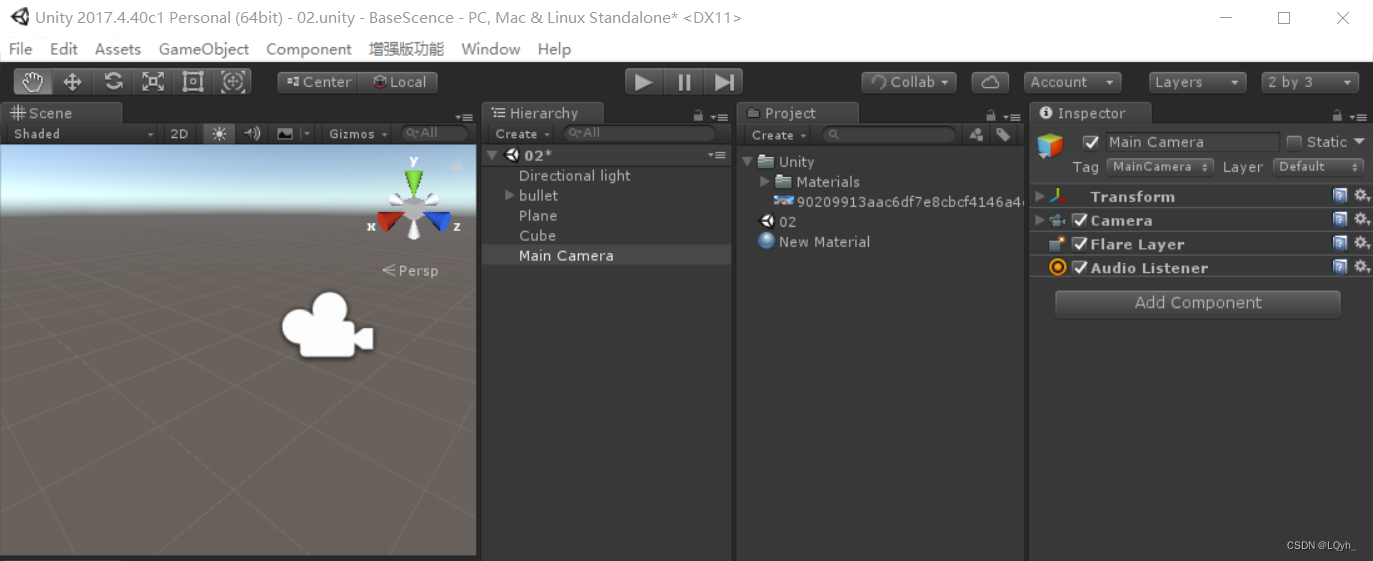The image size is (1373, 561).
Task: Start Play mode
Action: coord(644,82)
